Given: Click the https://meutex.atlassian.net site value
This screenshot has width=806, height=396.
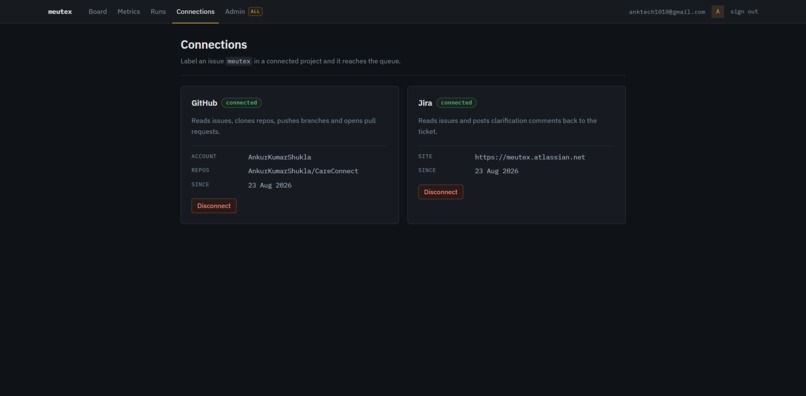Looking at the screenshot, I should [530, 157].
